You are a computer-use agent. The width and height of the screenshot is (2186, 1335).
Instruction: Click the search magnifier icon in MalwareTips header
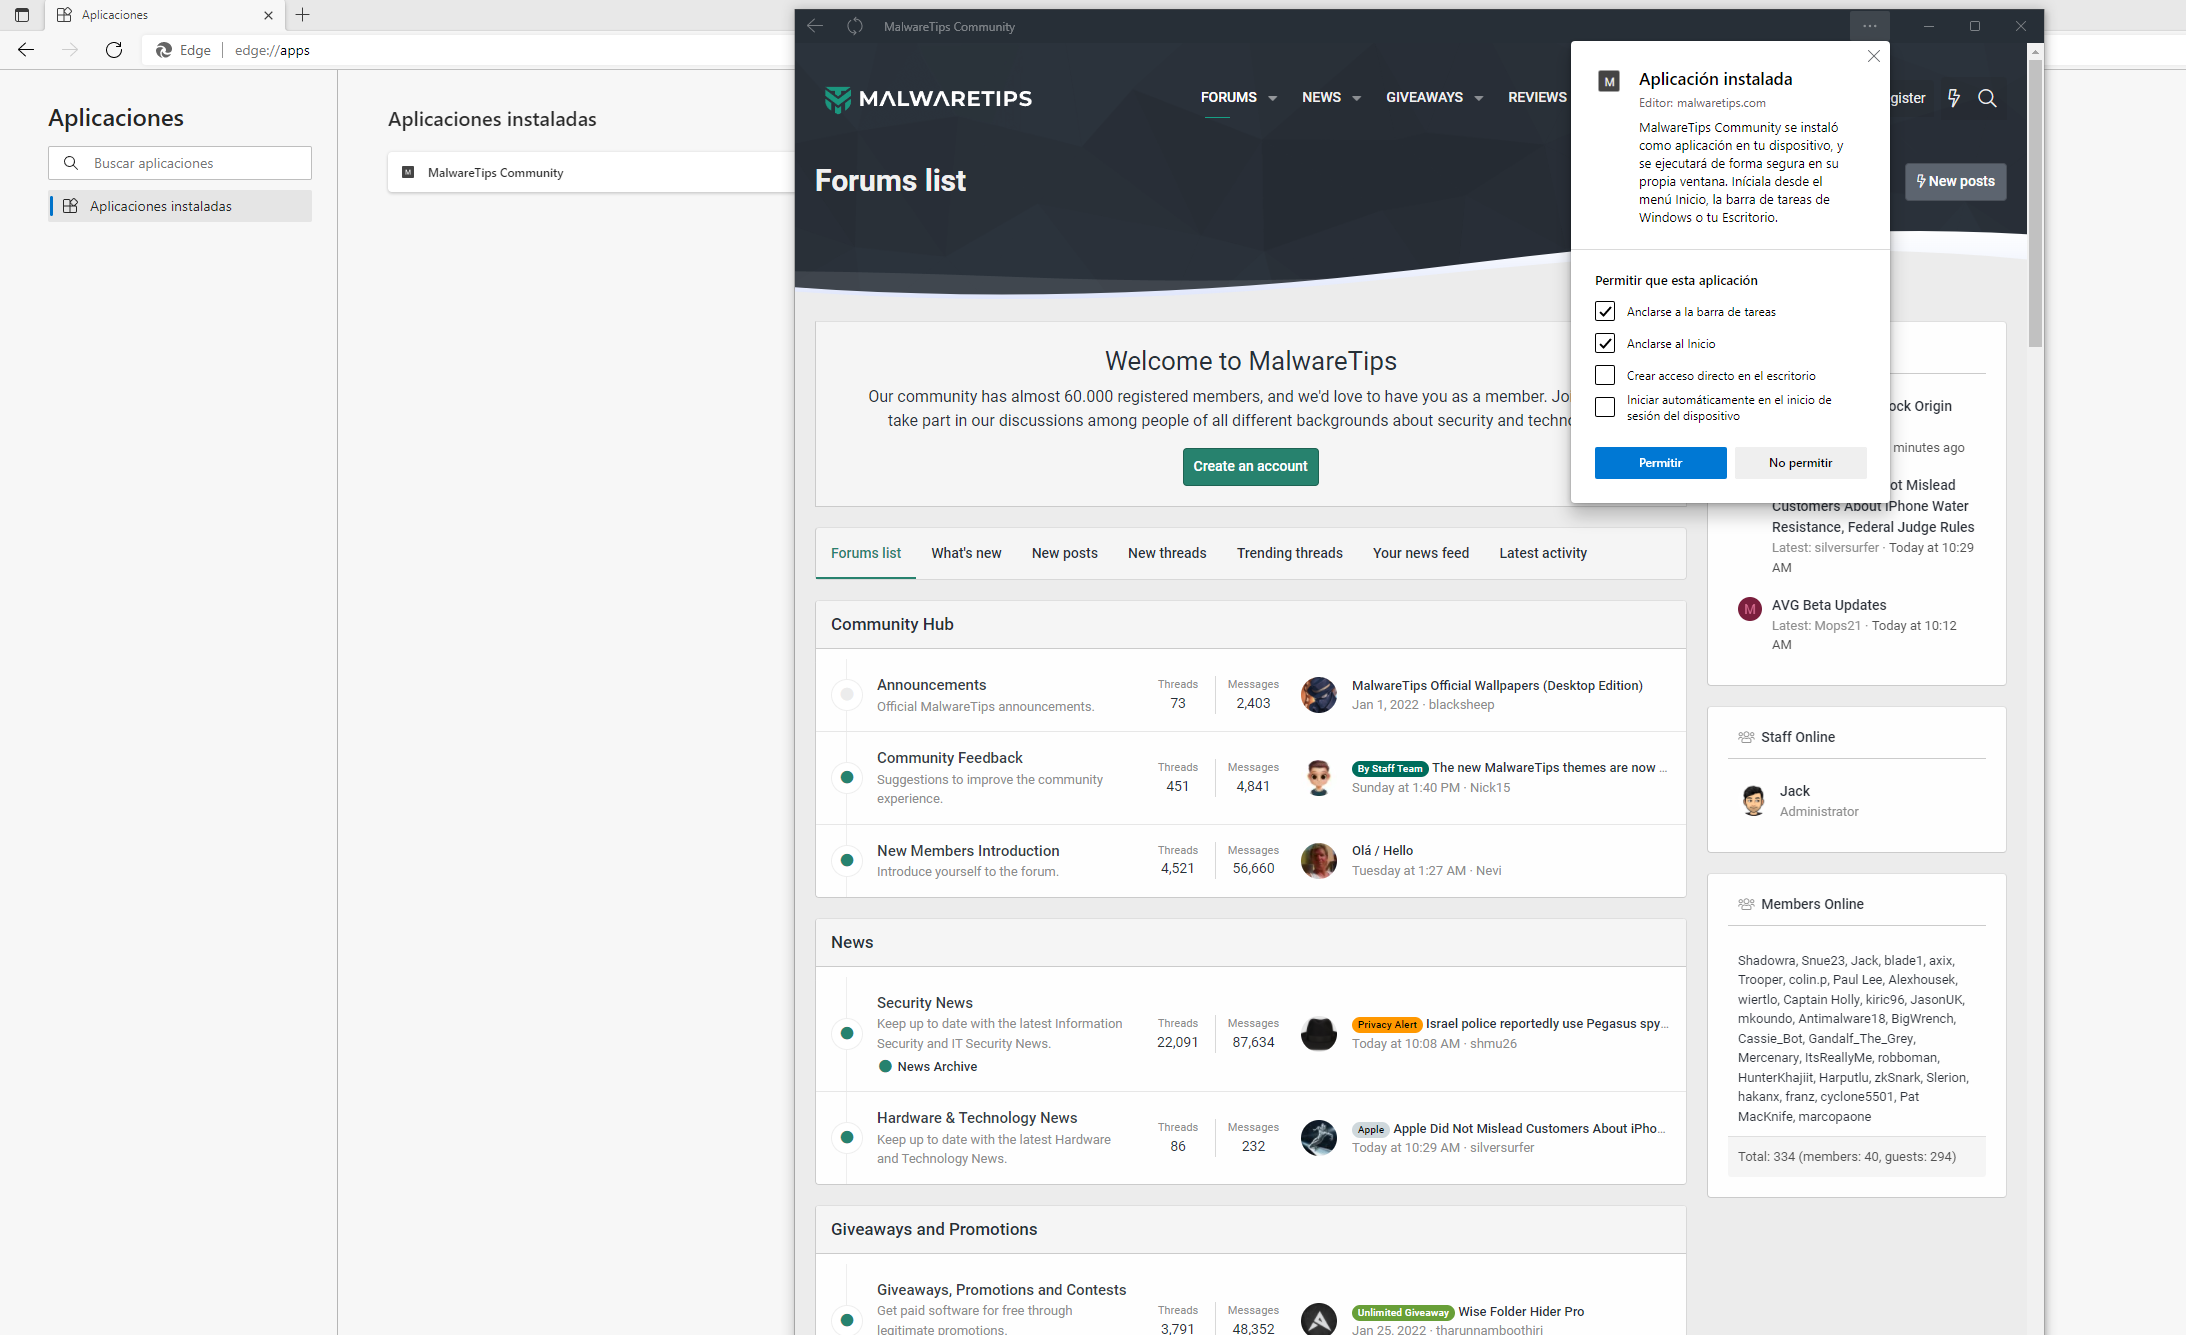1987,98
